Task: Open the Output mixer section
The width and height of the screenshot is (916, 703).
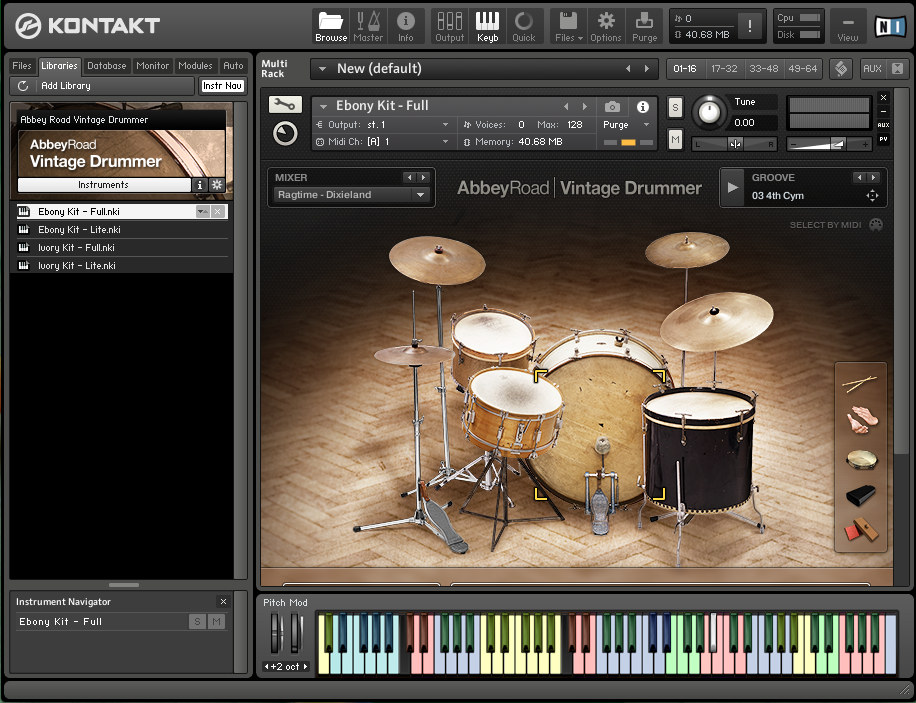Action: (x=450, y=27)
